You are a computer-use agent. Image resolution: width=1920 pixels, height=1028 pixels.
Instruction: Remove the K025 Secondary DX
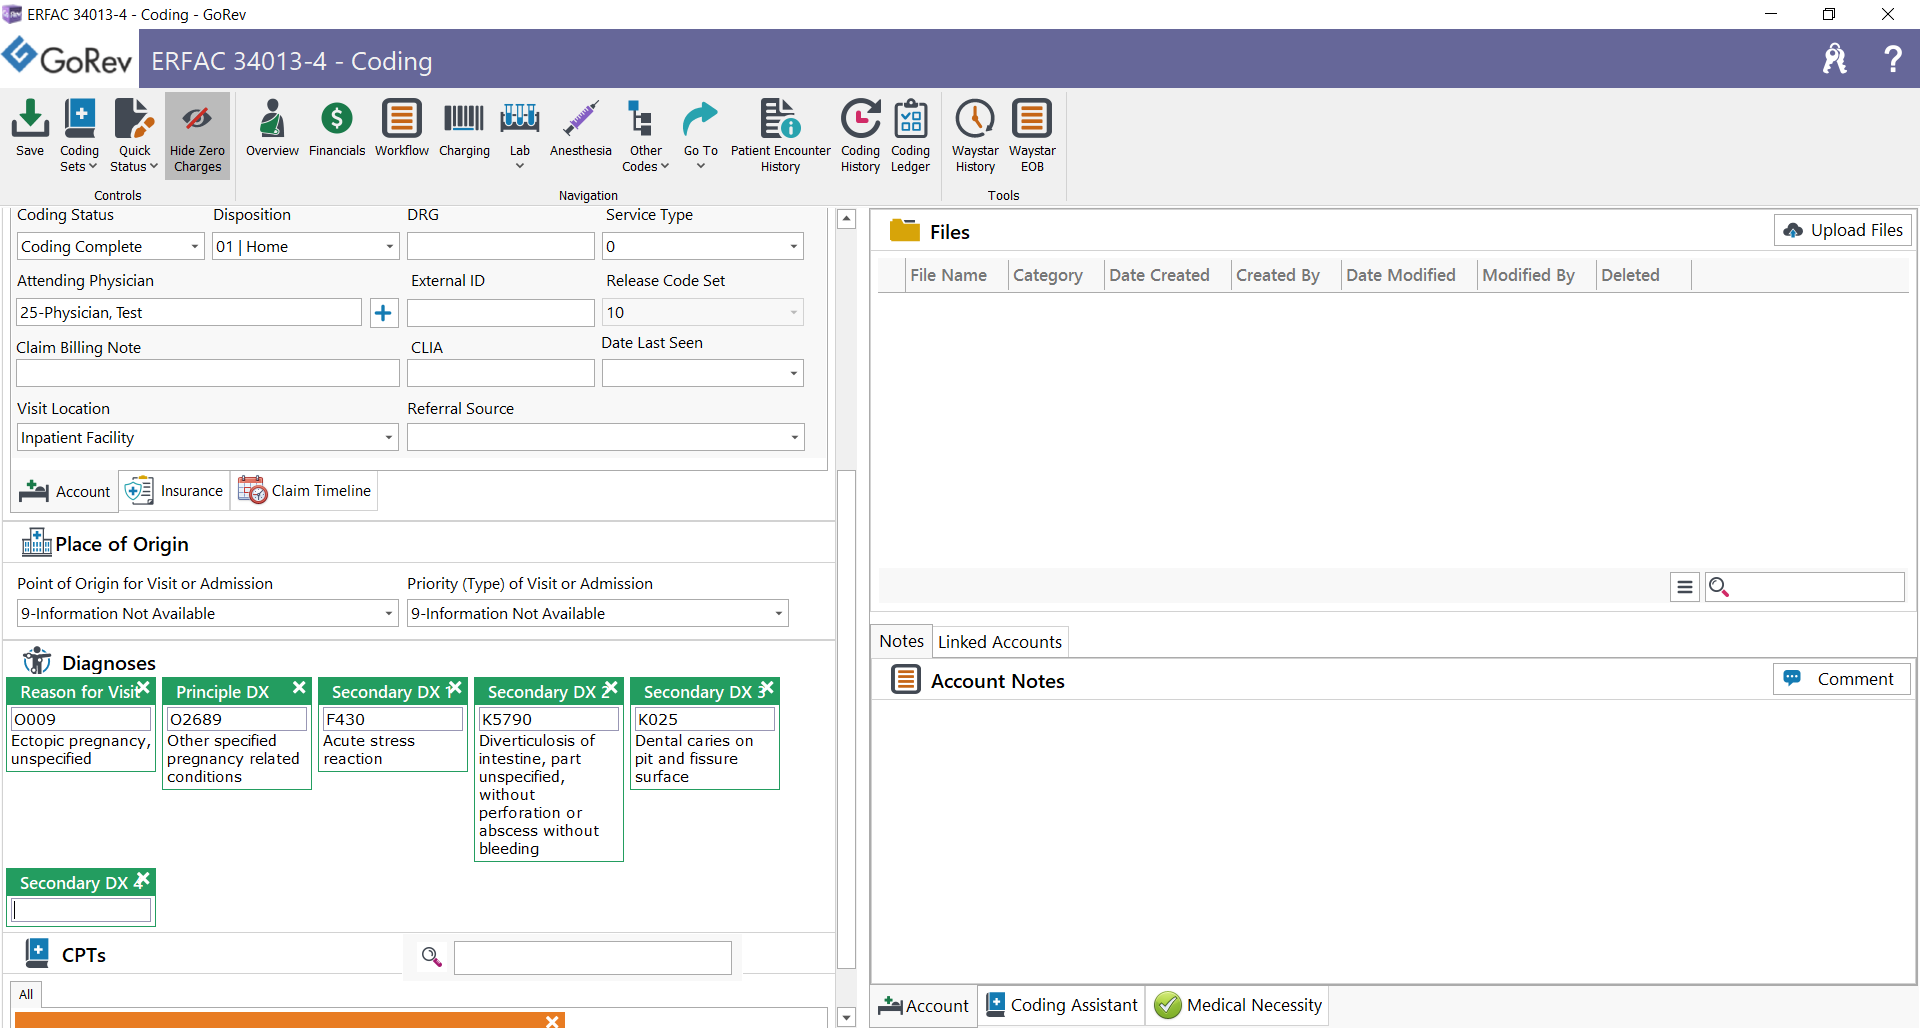pyautogui.click(x=767, y=688)
